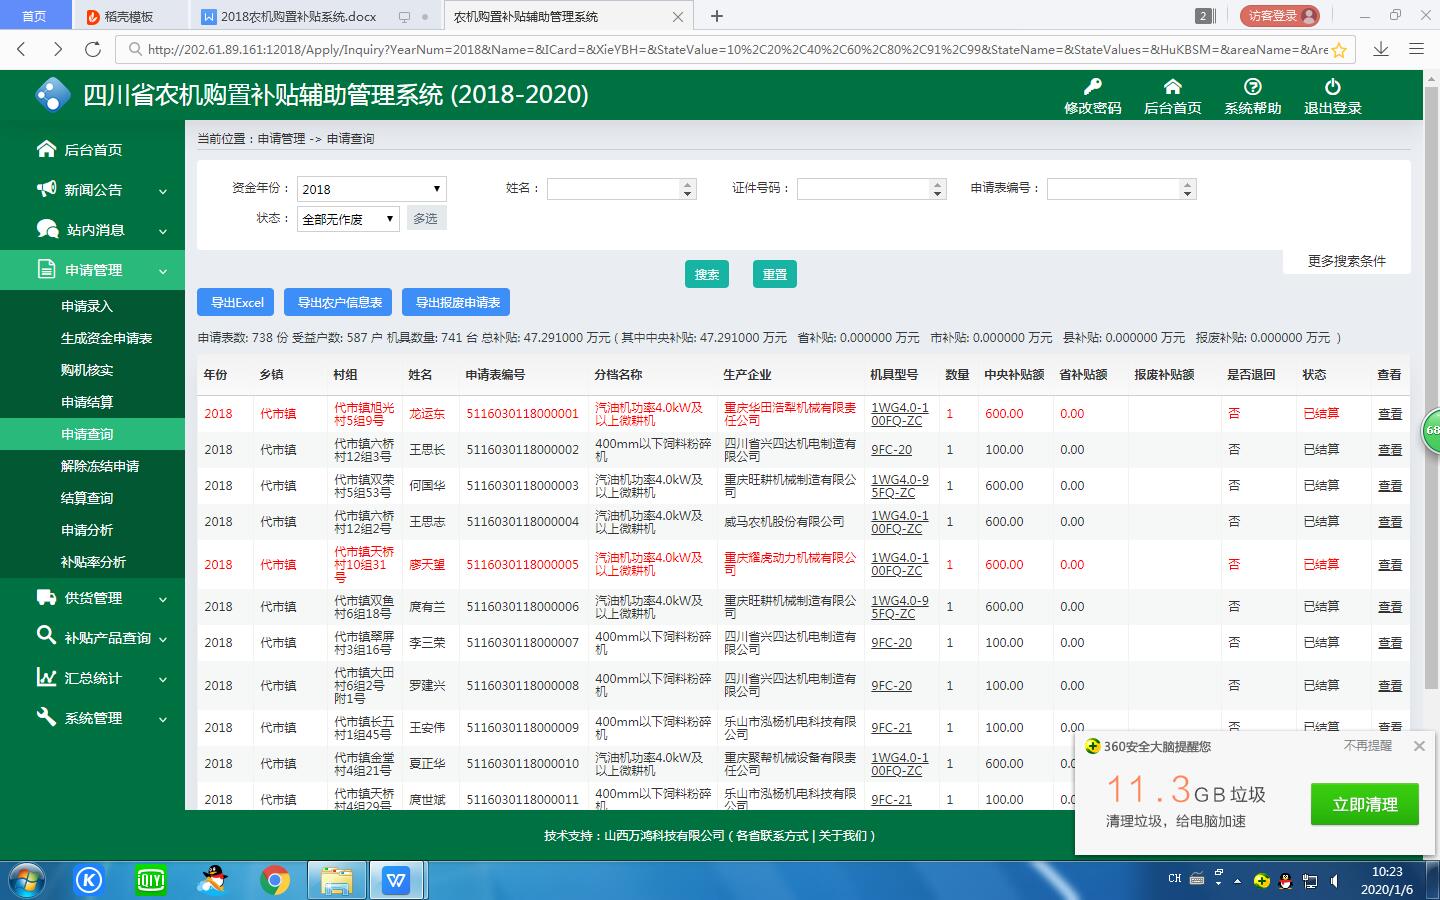Open model link 9FC-20 in 李三荣 row
1440x900 pixels.
pyautogui.click(x=891, y=643)
